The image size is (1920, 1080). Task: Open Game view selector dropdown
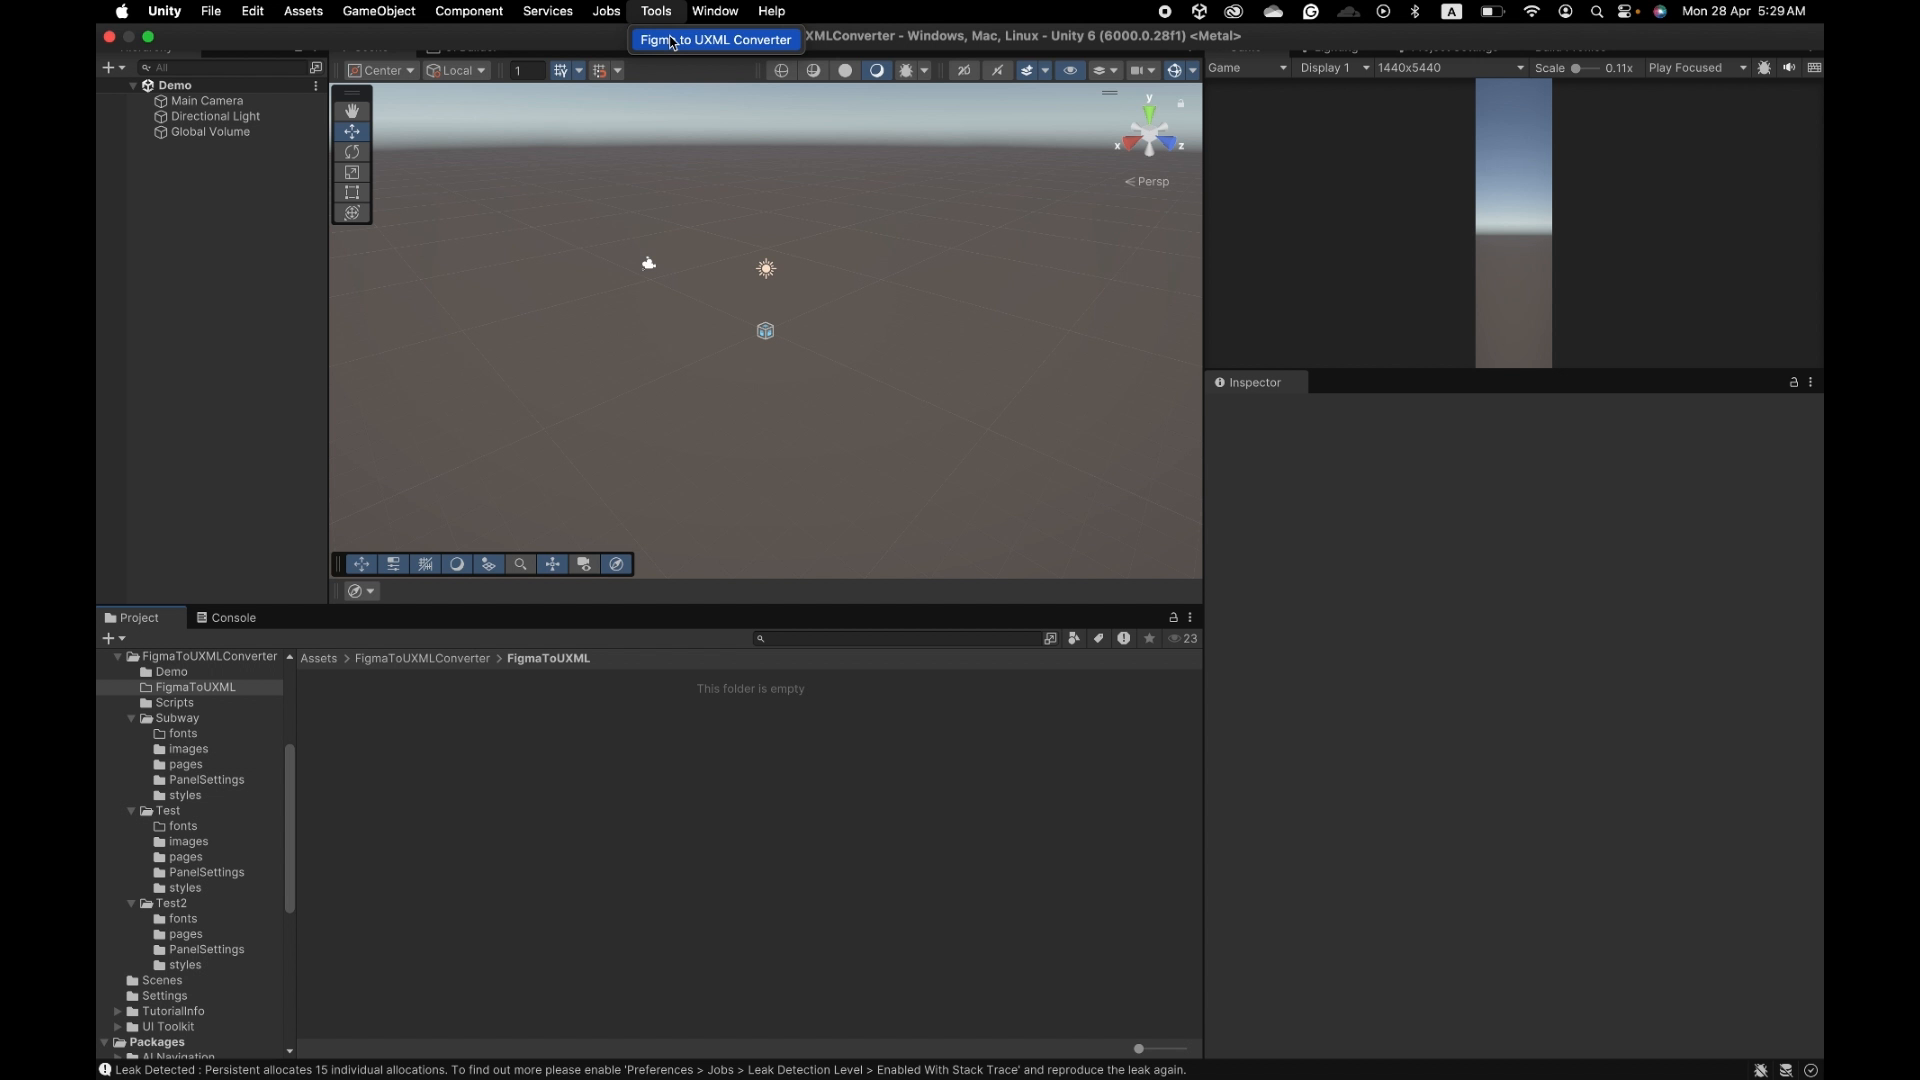1247,68
